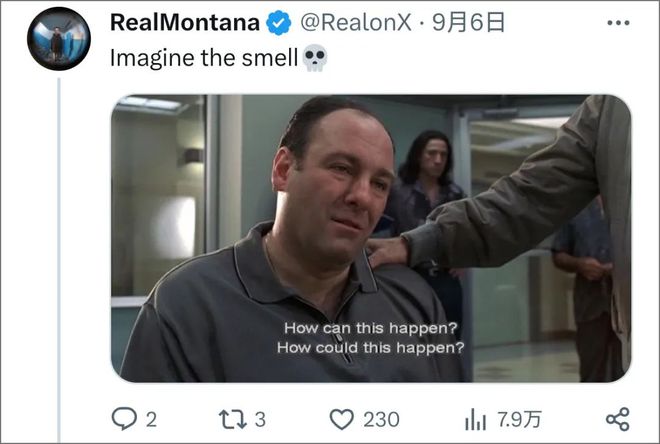Click the 7.9万 views count
The image size is (660, 444).
519,420
